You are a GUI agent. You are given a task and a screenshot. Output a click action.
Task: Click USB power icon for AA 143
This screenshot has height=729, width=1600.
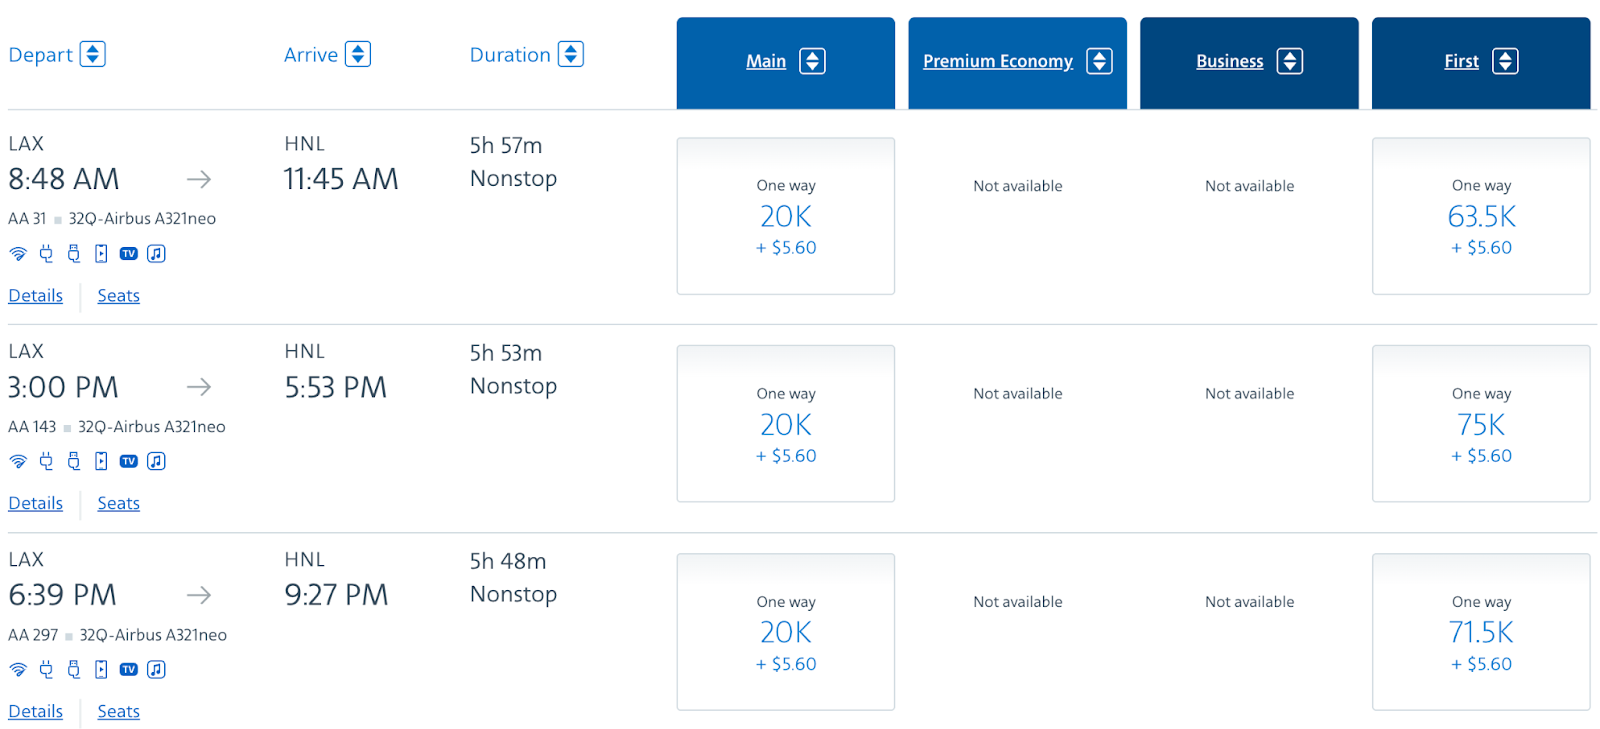(74, 461)
